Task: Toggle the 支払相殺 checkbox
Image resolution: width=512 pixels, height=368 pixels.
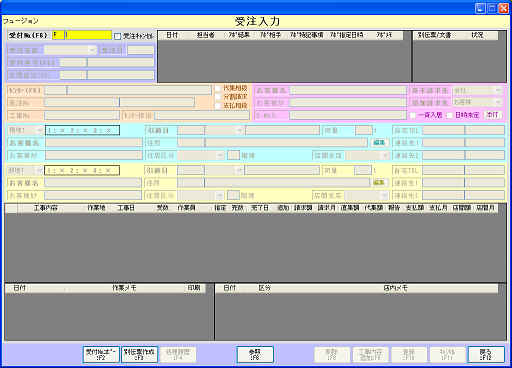Action: pyautogui.click(x=218, y=105)
